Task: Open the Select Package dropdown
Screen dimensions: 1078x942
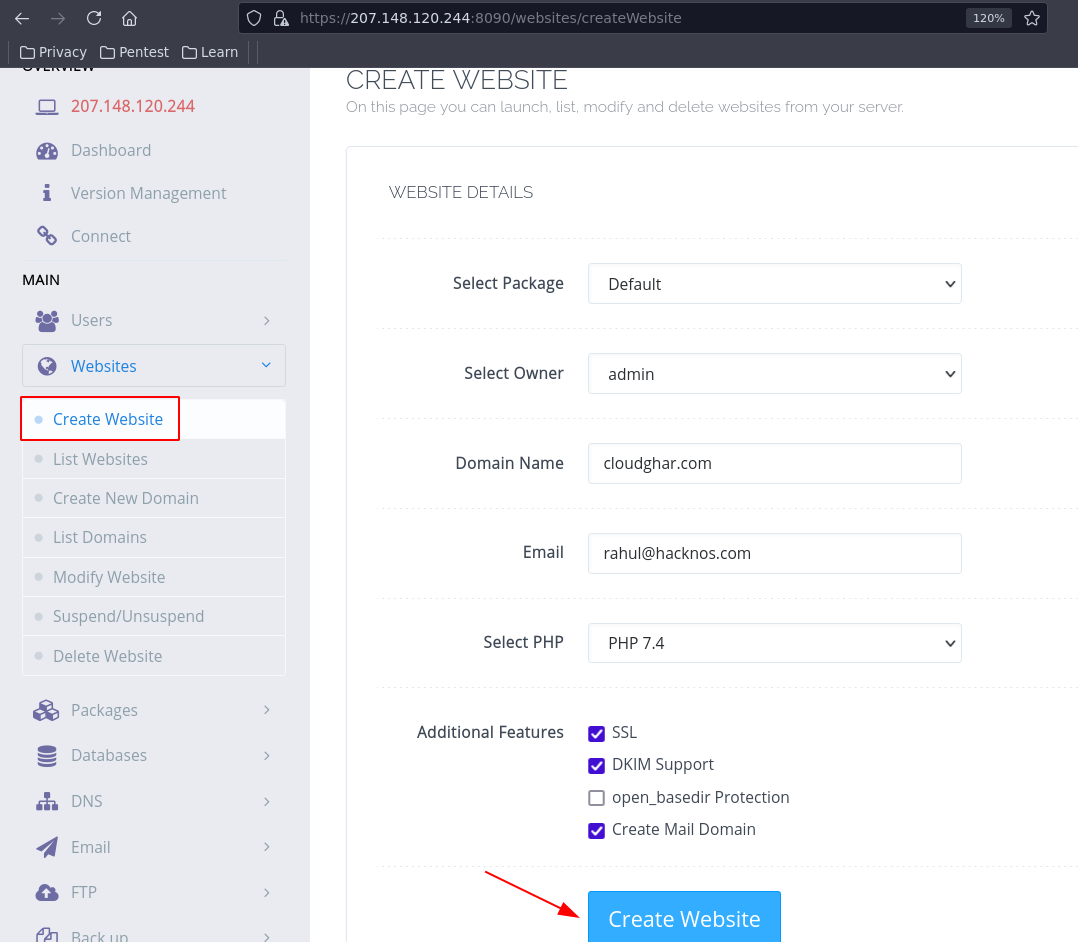Action: (774, 283)
